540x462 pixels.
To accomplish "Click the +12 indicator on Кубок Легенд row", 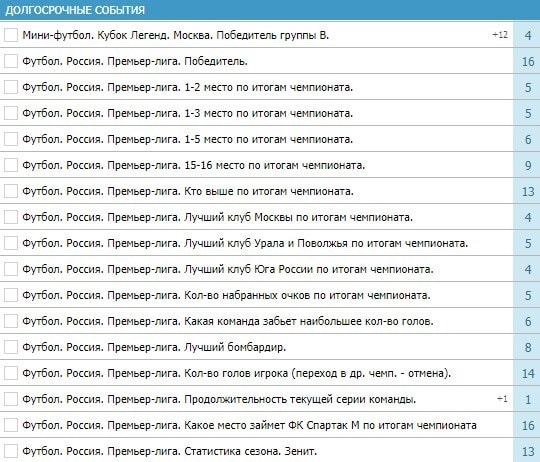I will coord(500,35).
